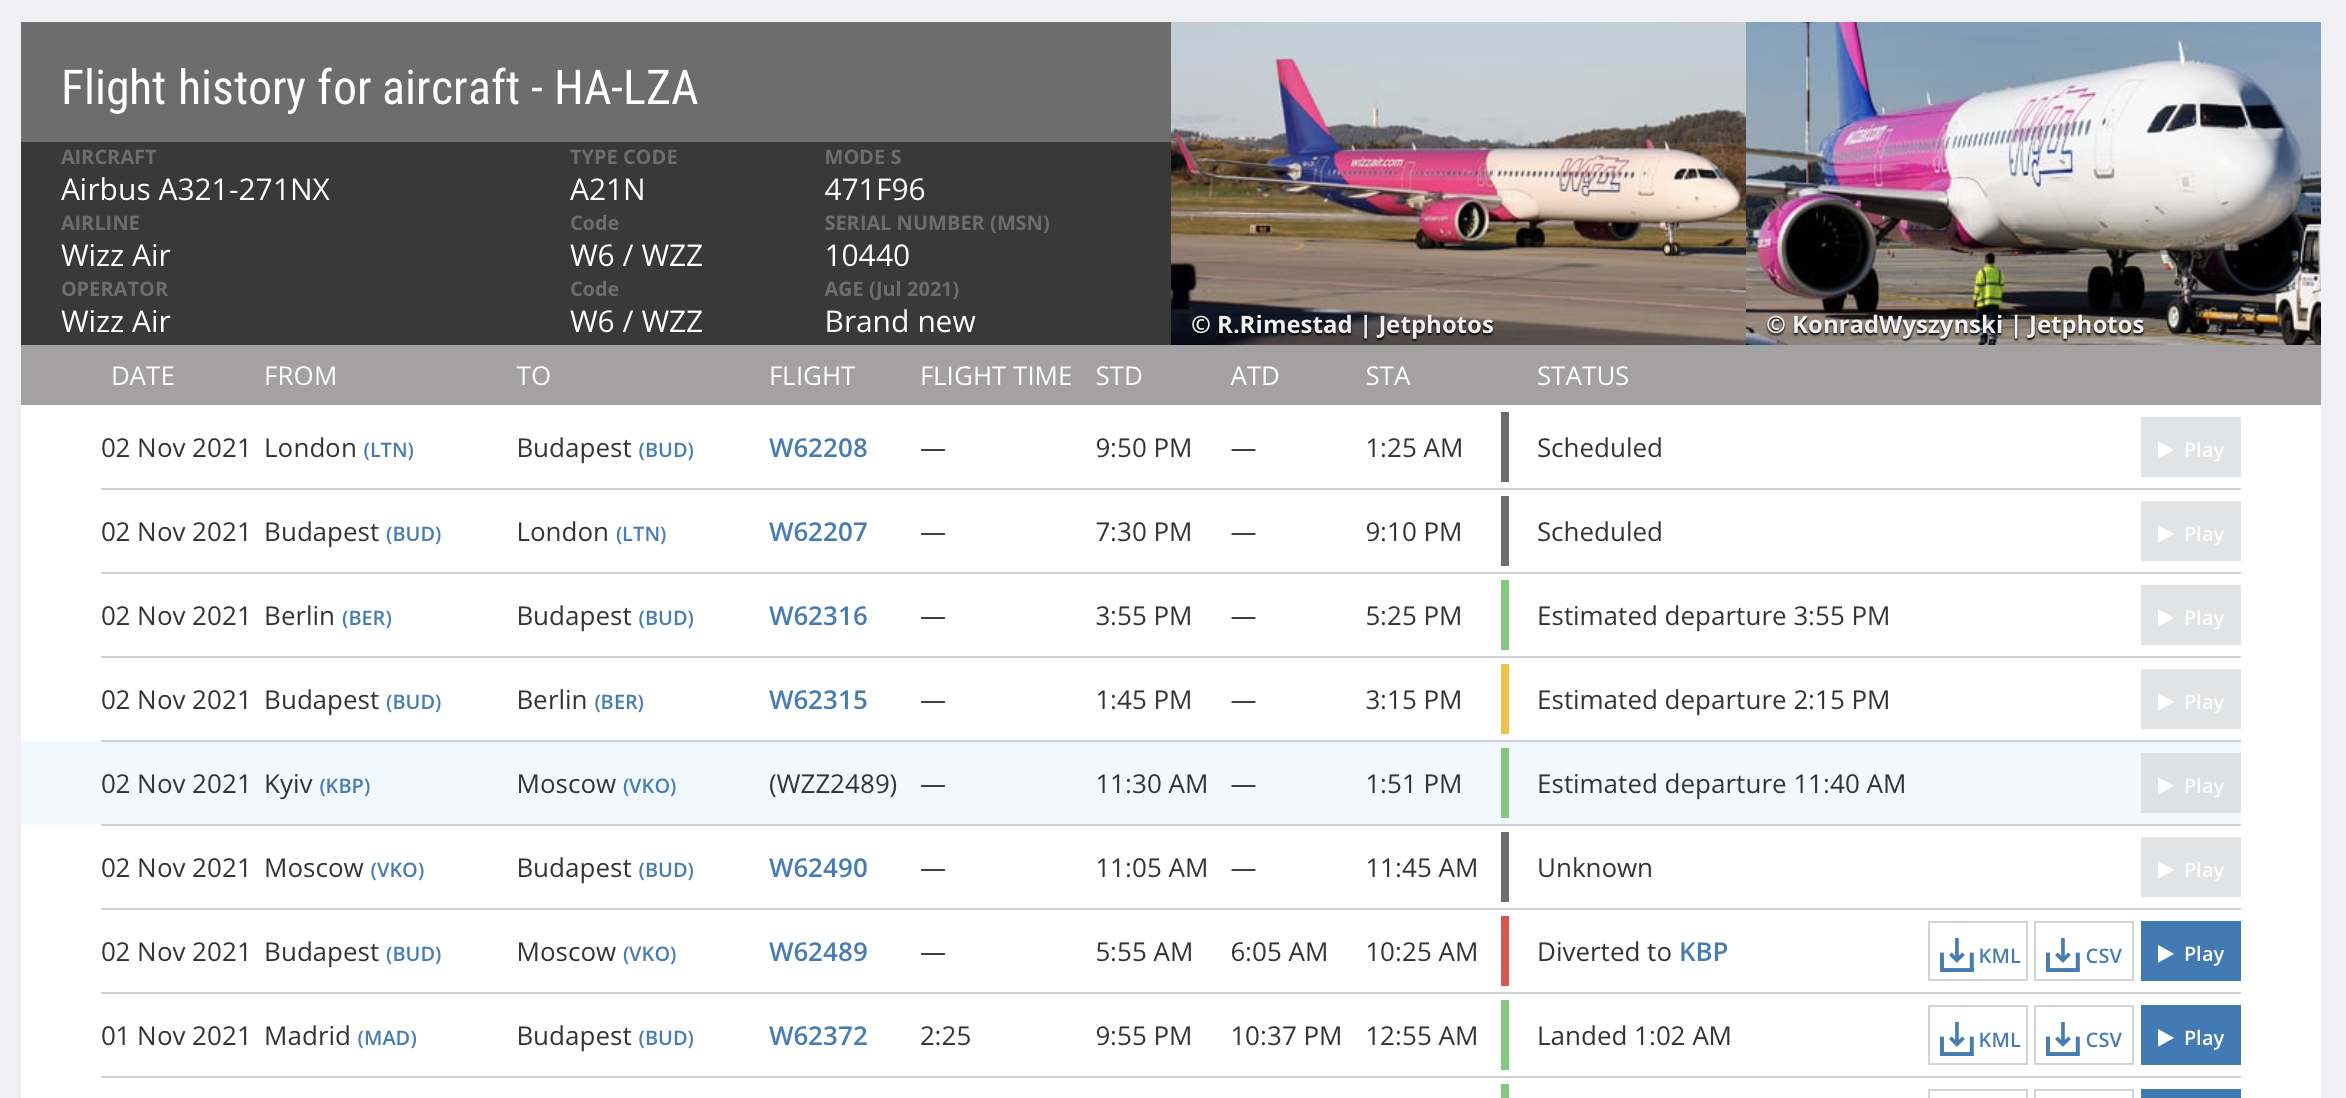Open the LTN airport link in first row
Viewport: 2346px width, 1098px height.
[x=388, y=450]
